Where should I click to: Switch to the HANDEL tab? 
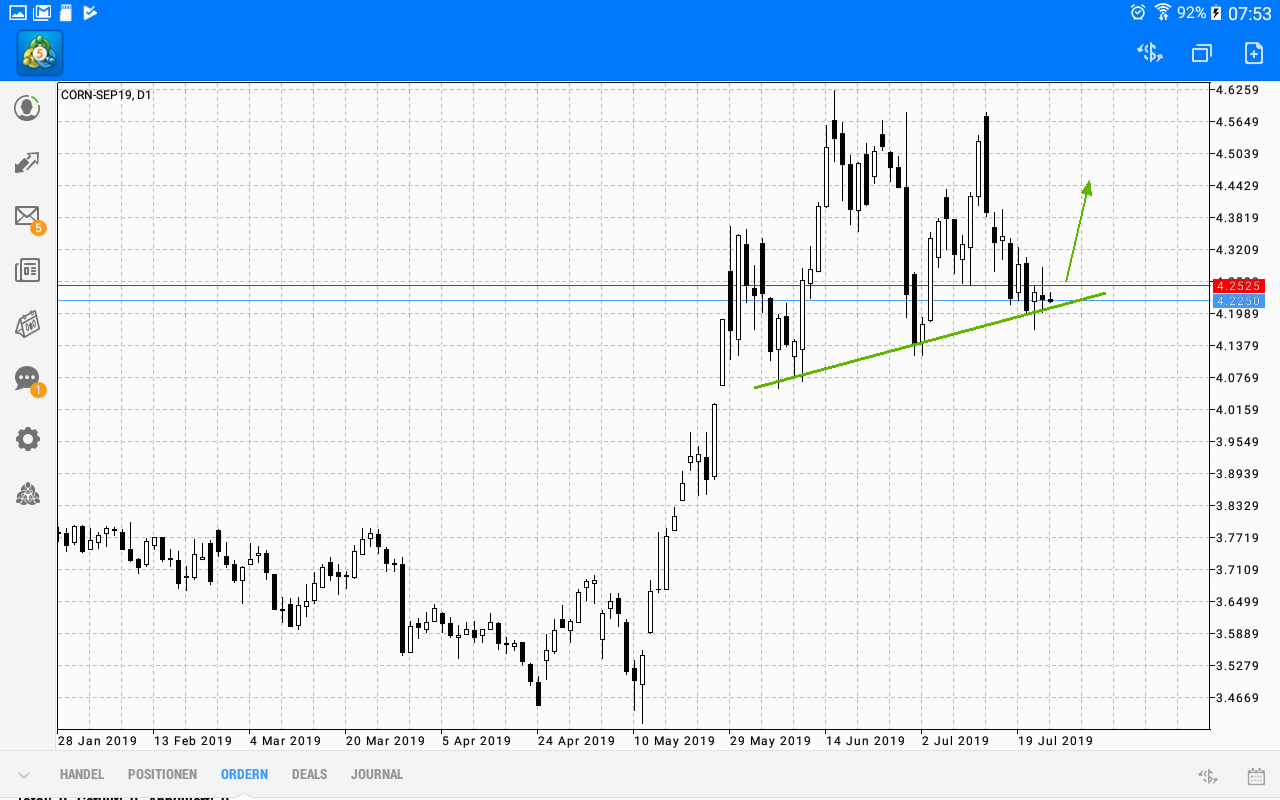click(81, 774)
